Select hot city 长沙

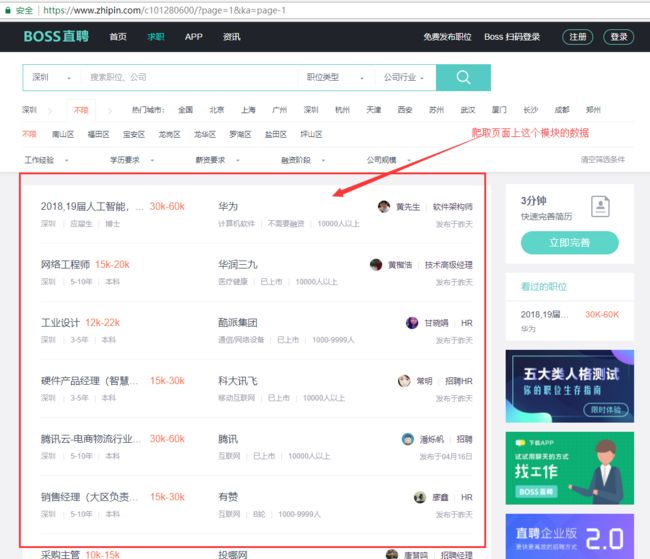coord(531,110)
